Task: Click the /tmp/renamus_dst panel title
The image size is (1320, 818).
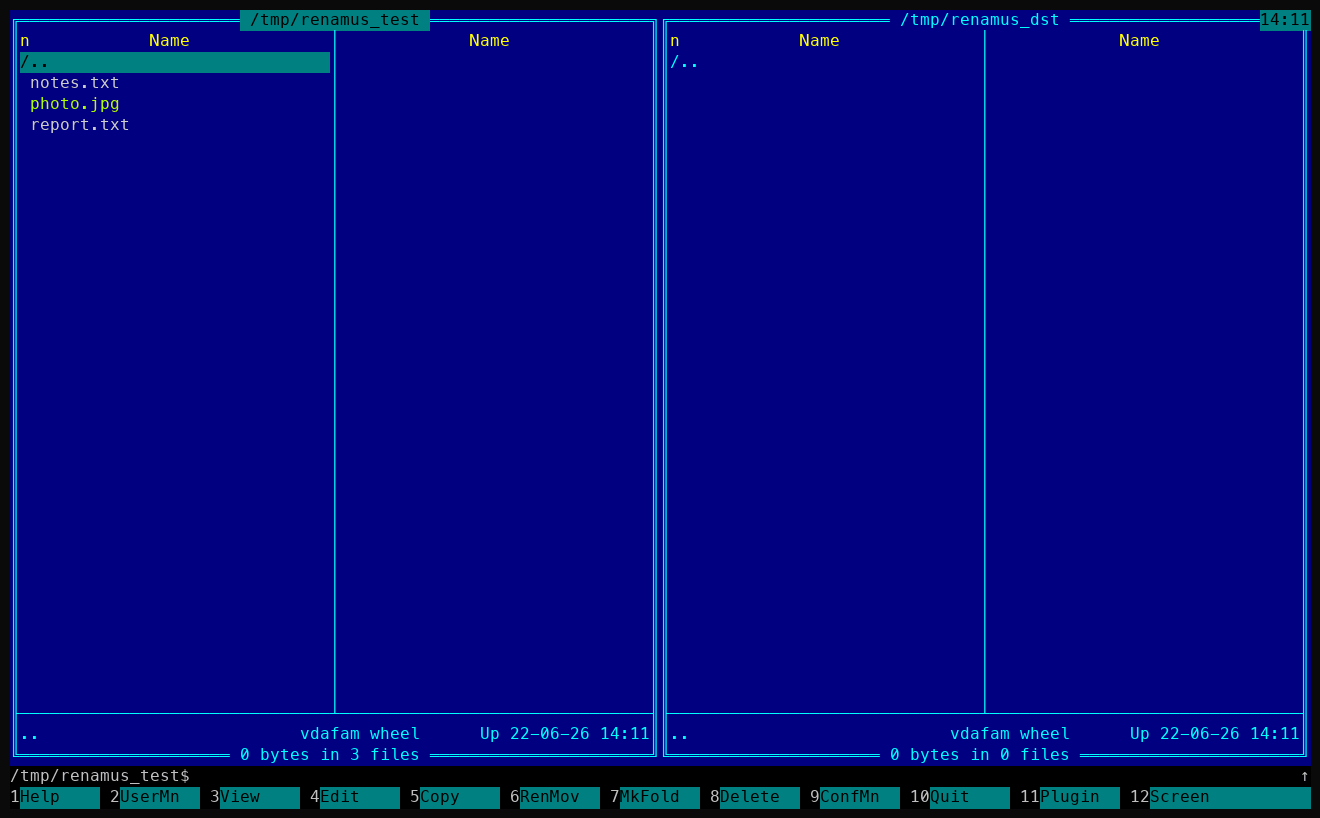Action: 980,20
